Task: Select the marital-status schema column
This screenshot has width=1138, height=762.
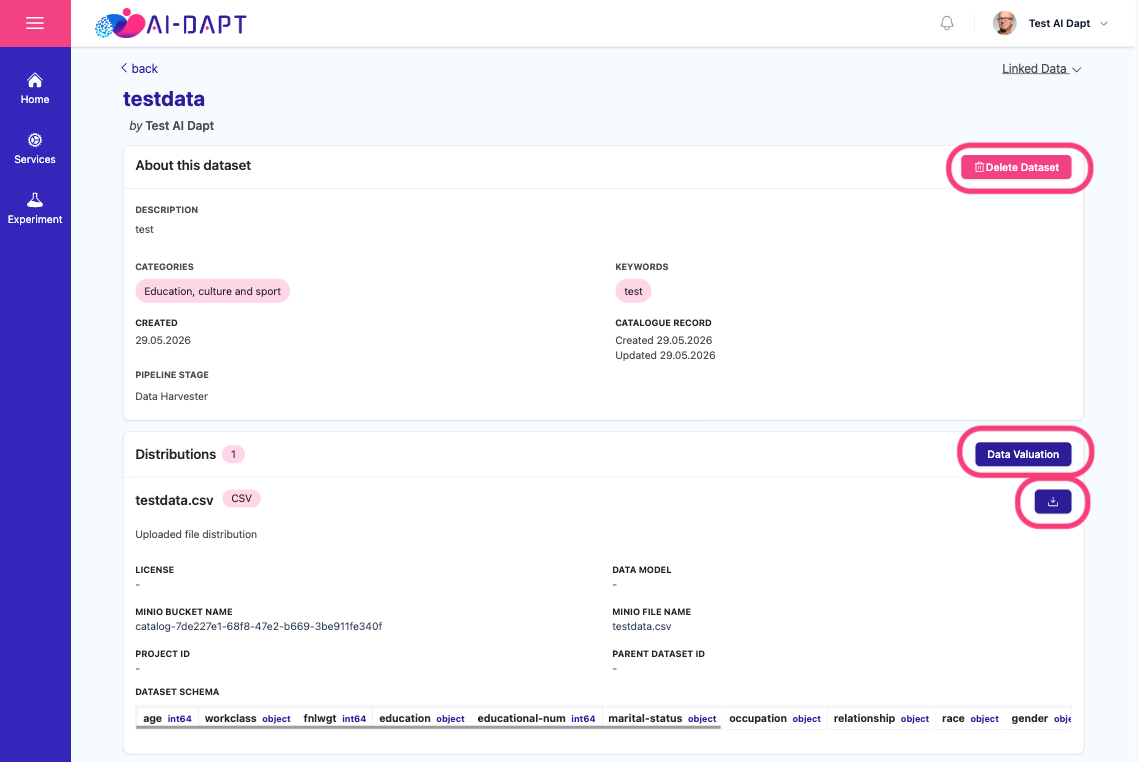Action: 662,718
